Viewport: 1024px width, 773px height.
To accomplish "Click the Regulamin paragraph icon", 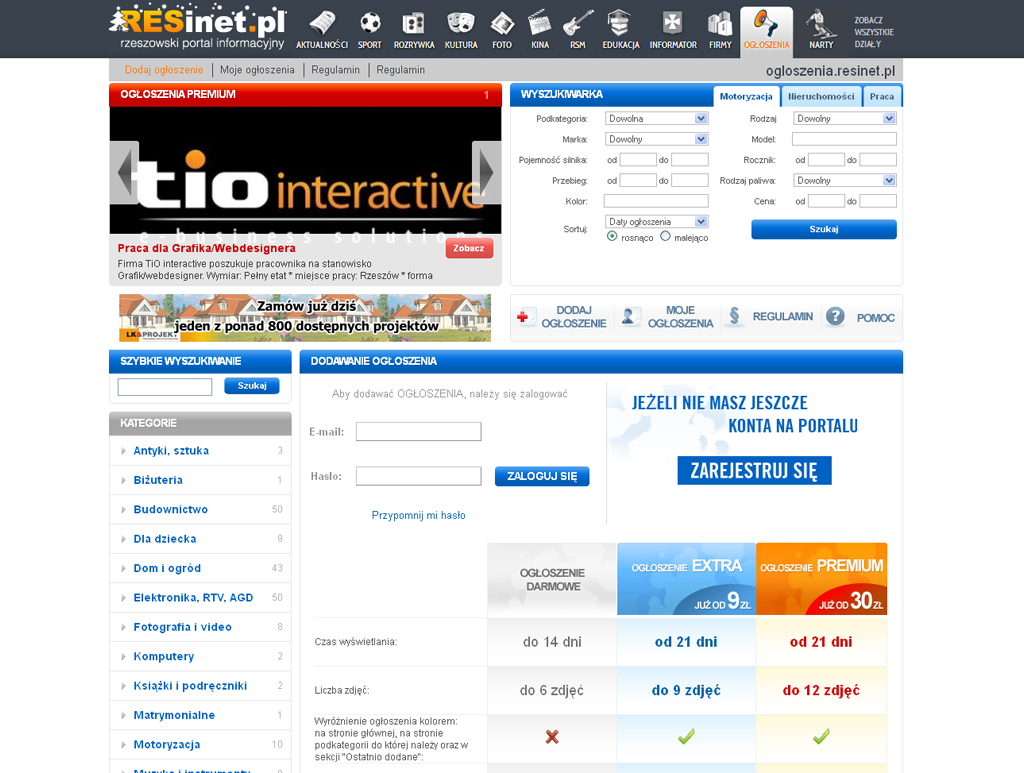I will (x=735, y=317).
